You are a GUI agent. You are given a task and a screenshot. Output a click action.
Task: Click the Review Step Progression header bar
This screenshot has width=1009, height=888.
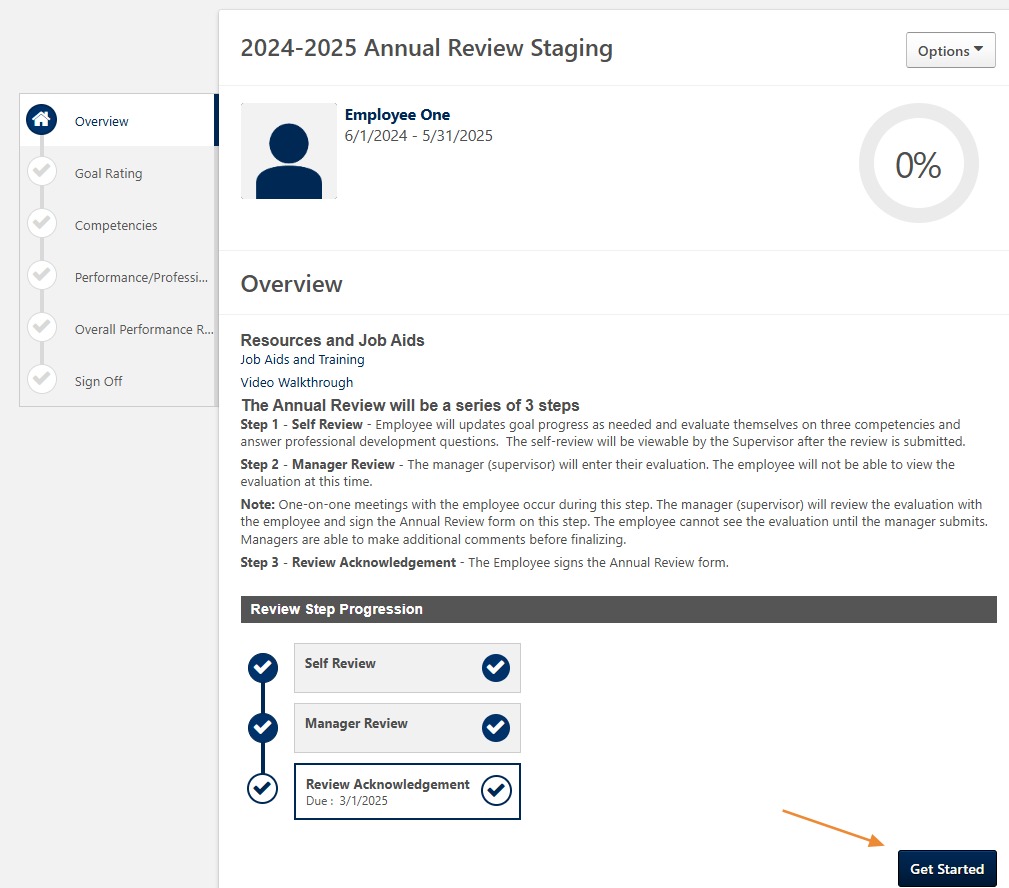[x=618, y=609]
